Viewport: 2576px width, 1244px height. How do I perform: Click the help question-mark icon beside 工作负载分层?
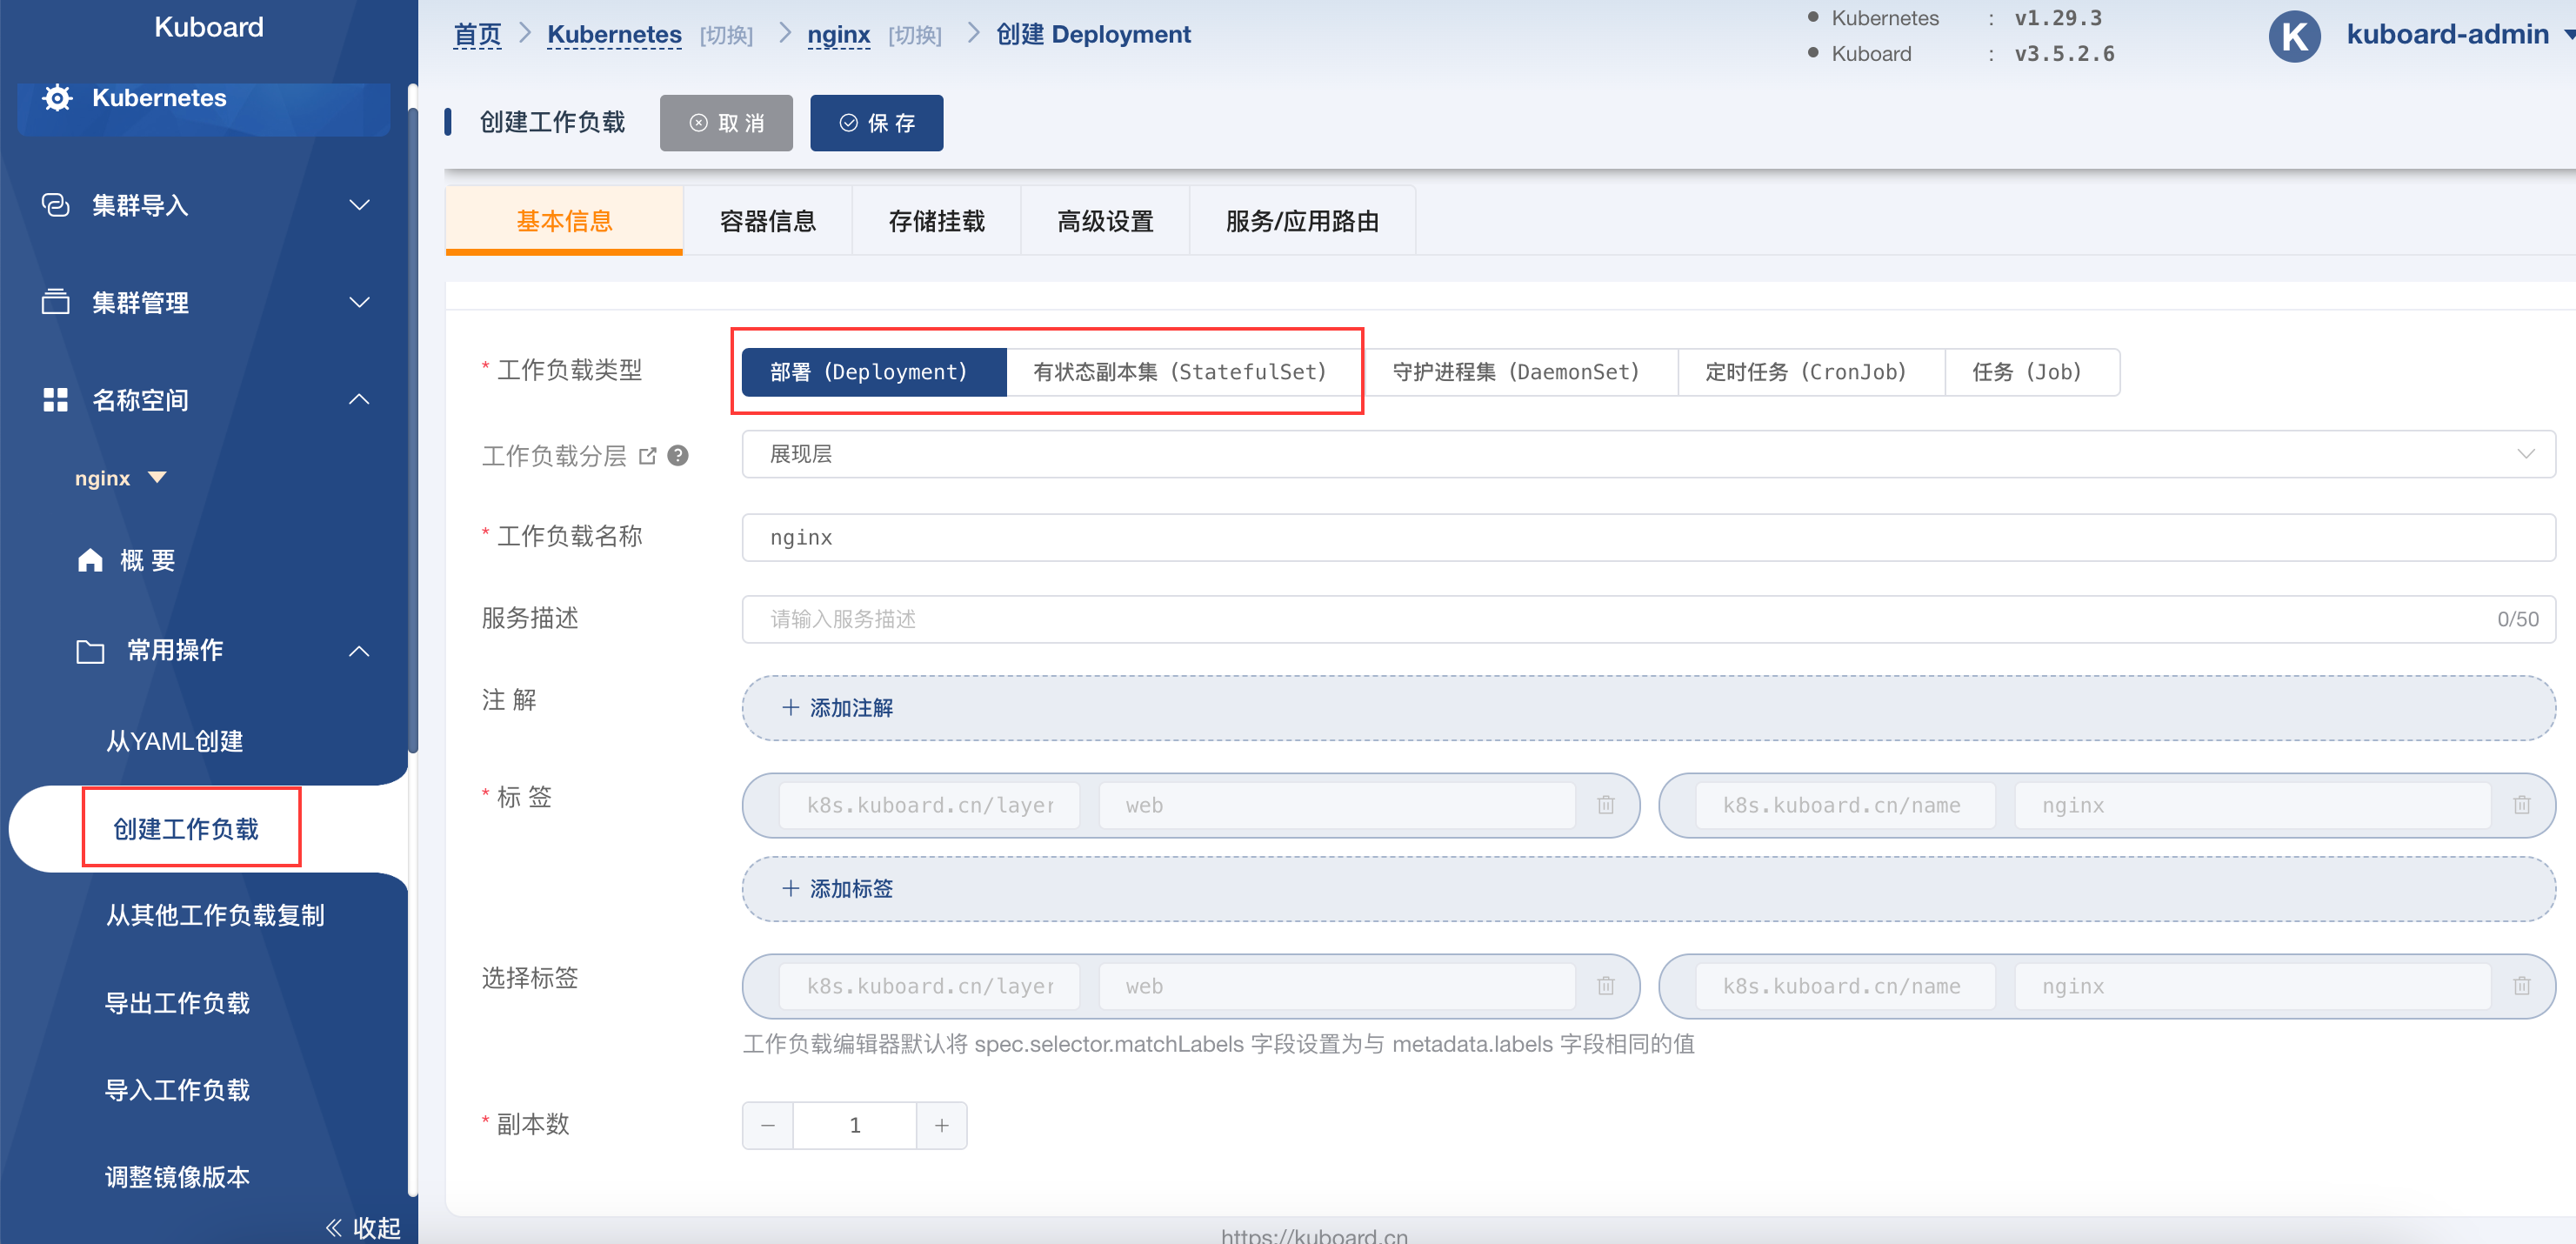click(x=678, y=456)
